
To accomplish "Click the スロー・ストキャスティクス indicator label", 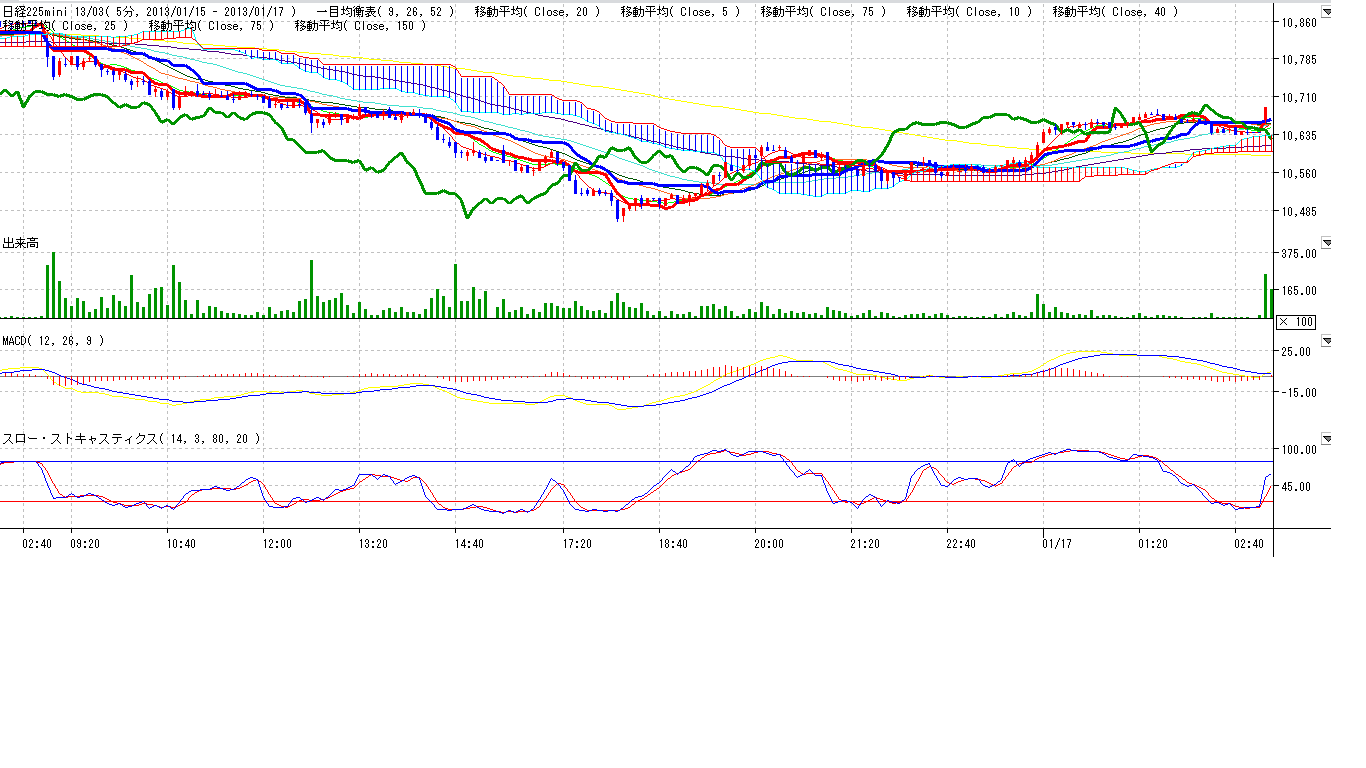I will point(132,438).
